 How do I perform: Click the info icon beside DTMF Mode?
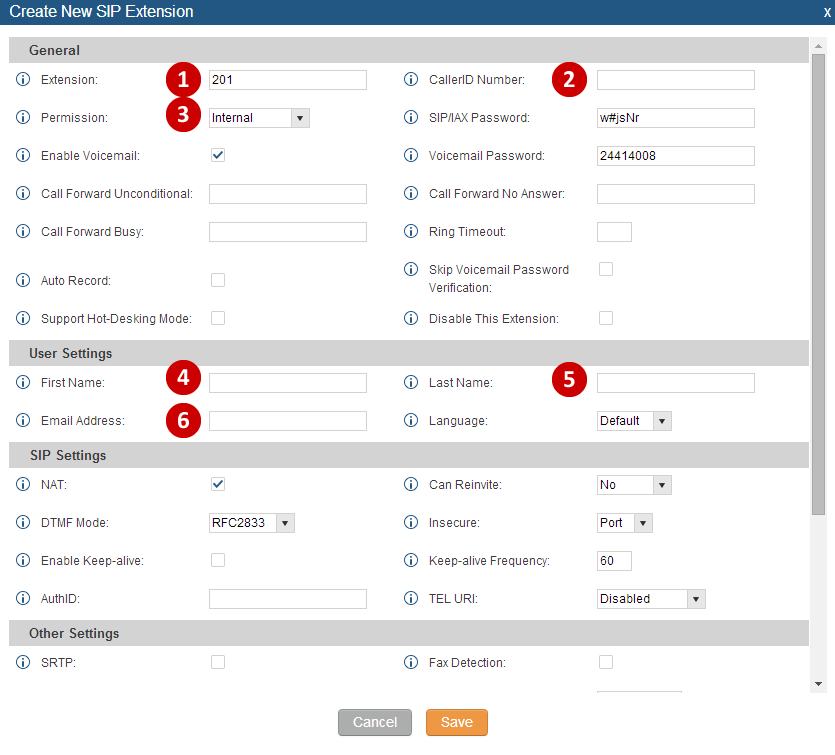click(24, 523)
